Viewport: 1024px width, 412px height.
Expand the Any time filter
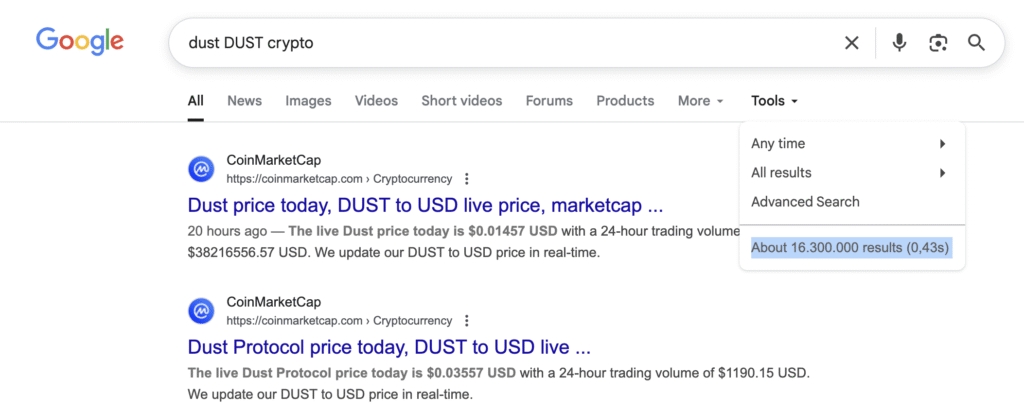[x=849, y=144]
